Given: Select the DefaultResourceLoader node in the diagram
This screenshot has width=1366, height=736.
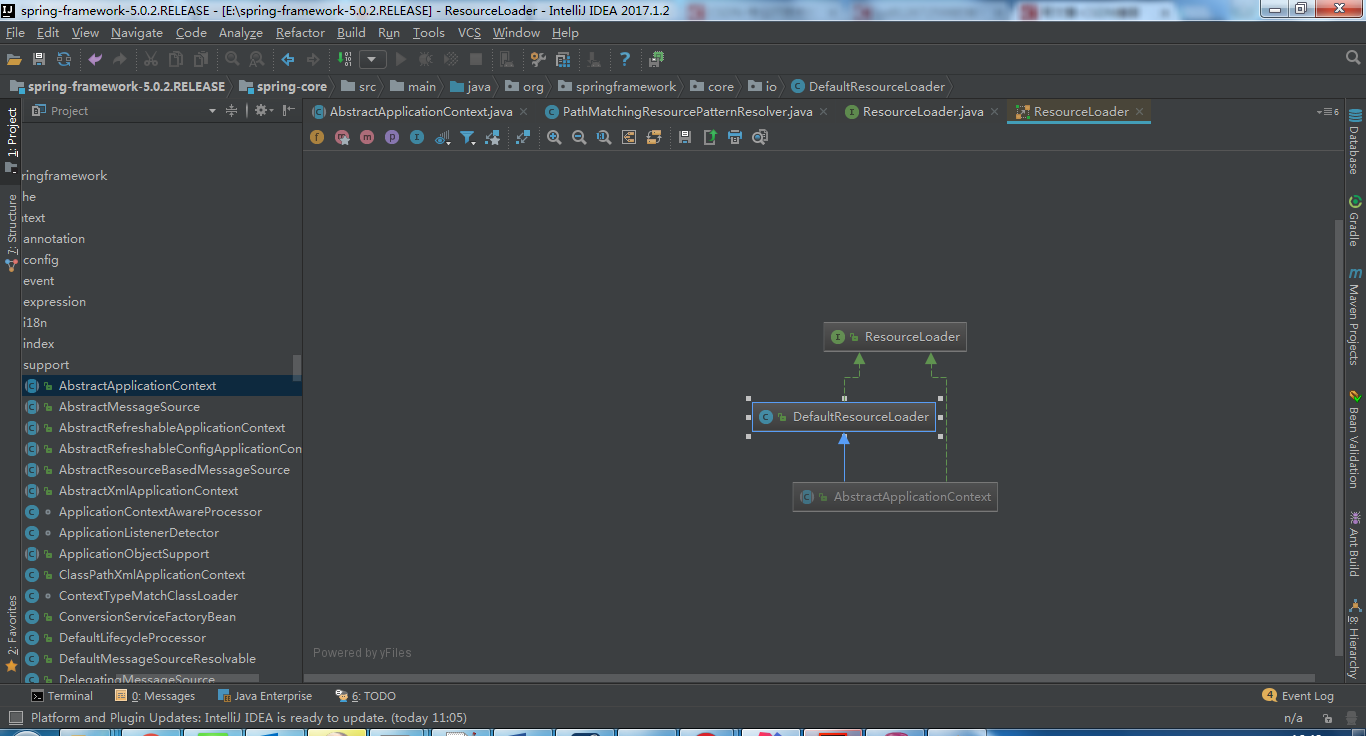Looking at the screenshot, I should click(844, 417).
